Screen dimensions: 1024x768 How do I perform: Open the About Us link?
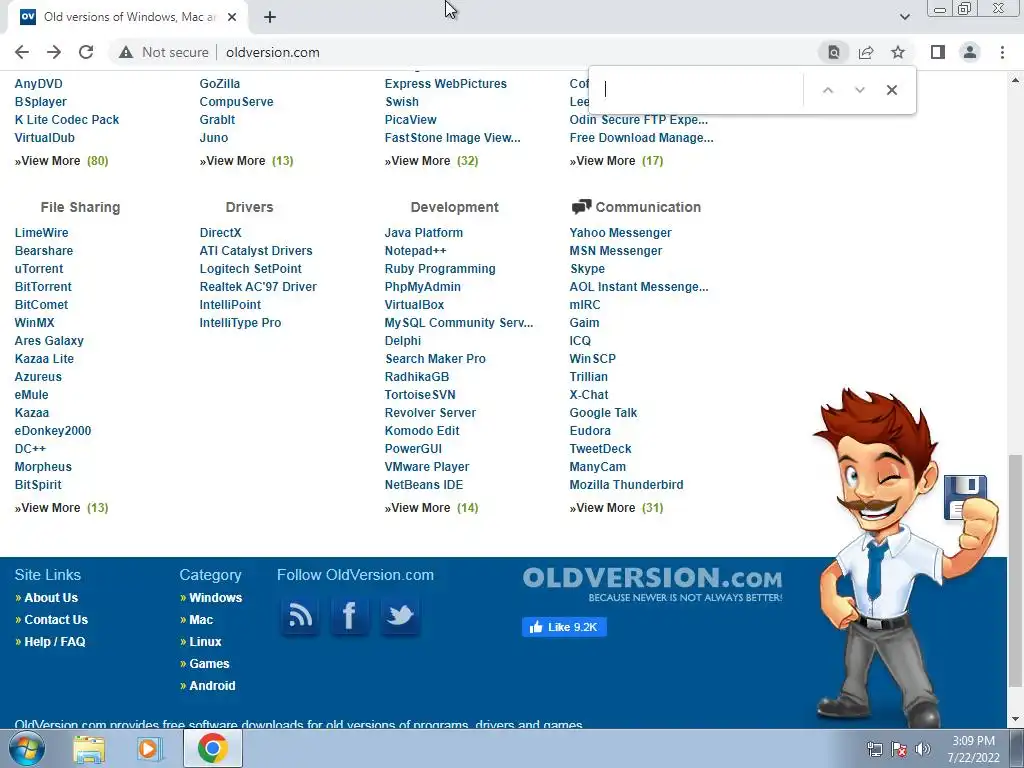51,598
